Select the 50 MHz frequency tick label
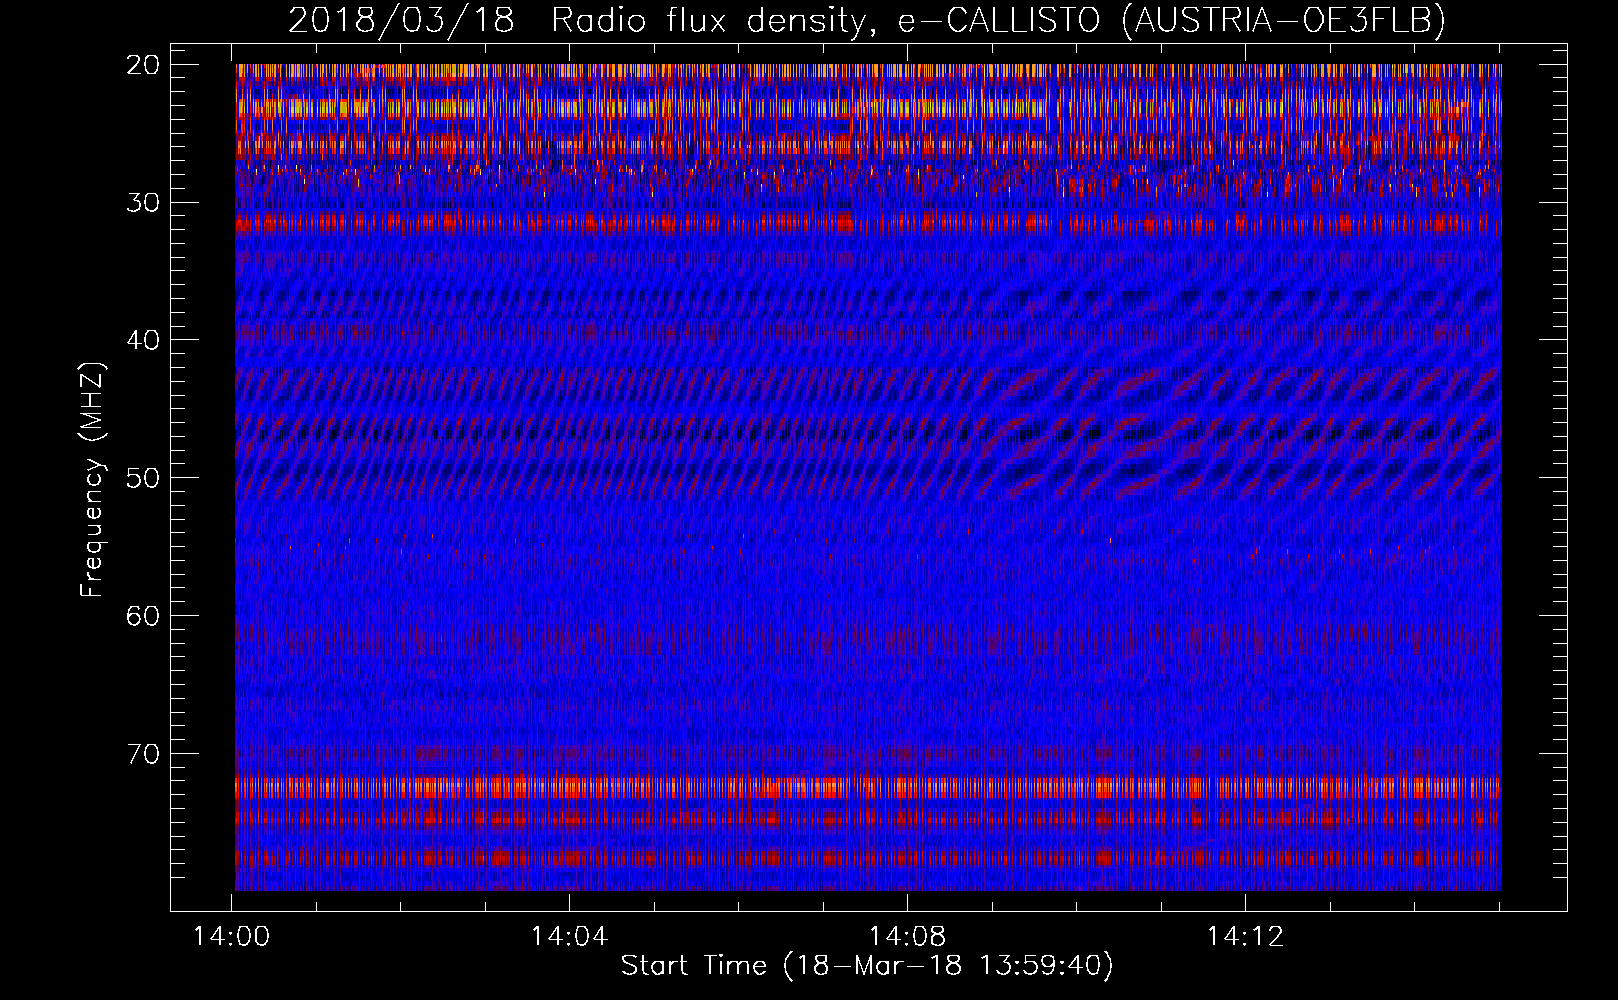This screenshot has height=1000, width=1618. coord(144,477)
